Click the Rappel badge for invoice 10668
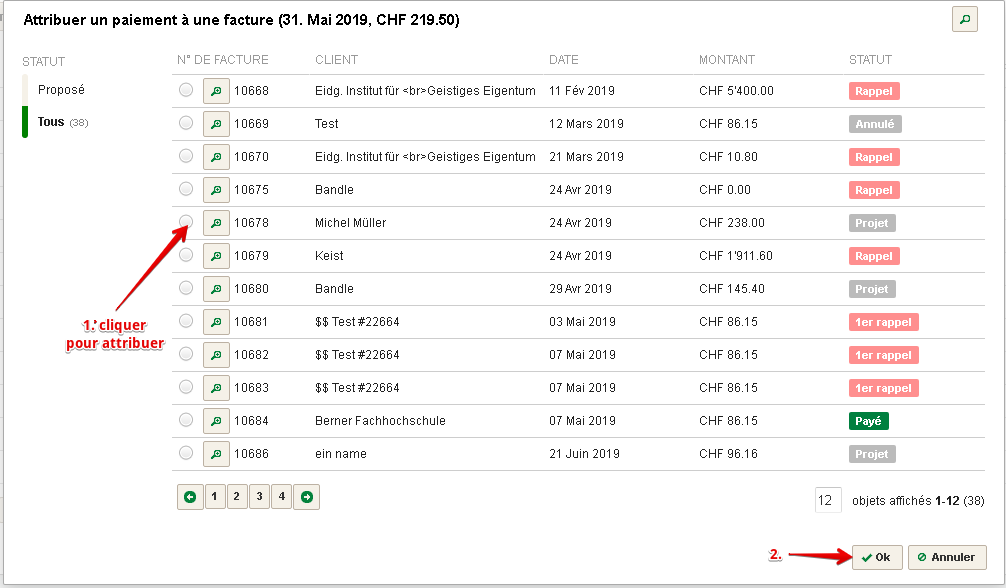The image size is (1006, 588). [874, 91]
